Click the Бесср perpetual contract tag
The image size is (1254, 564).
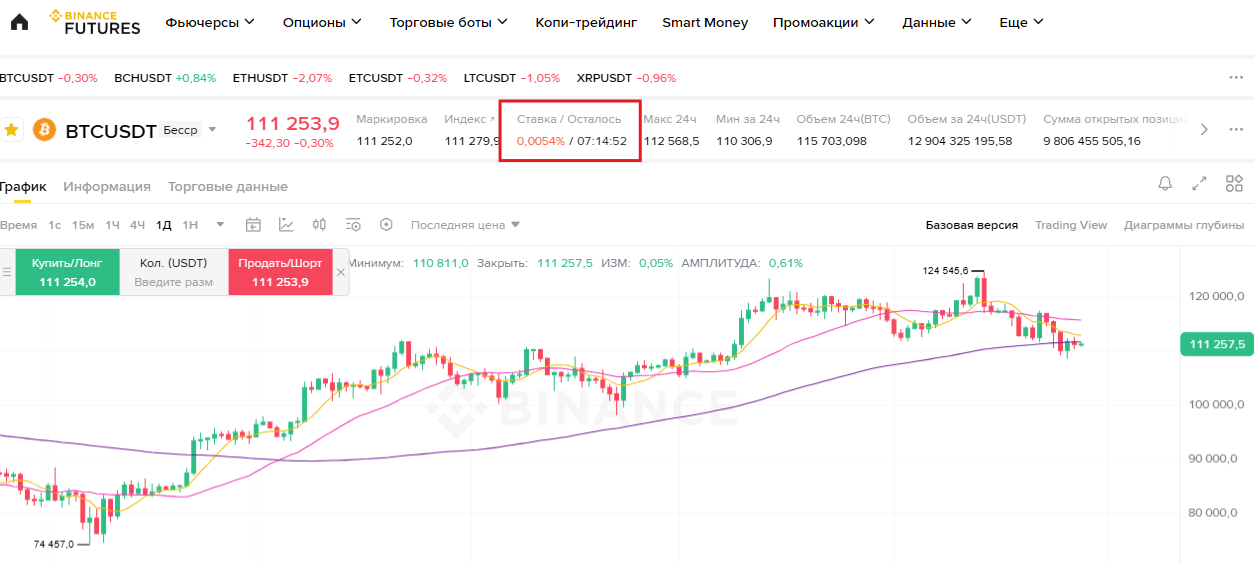(181, 130)
